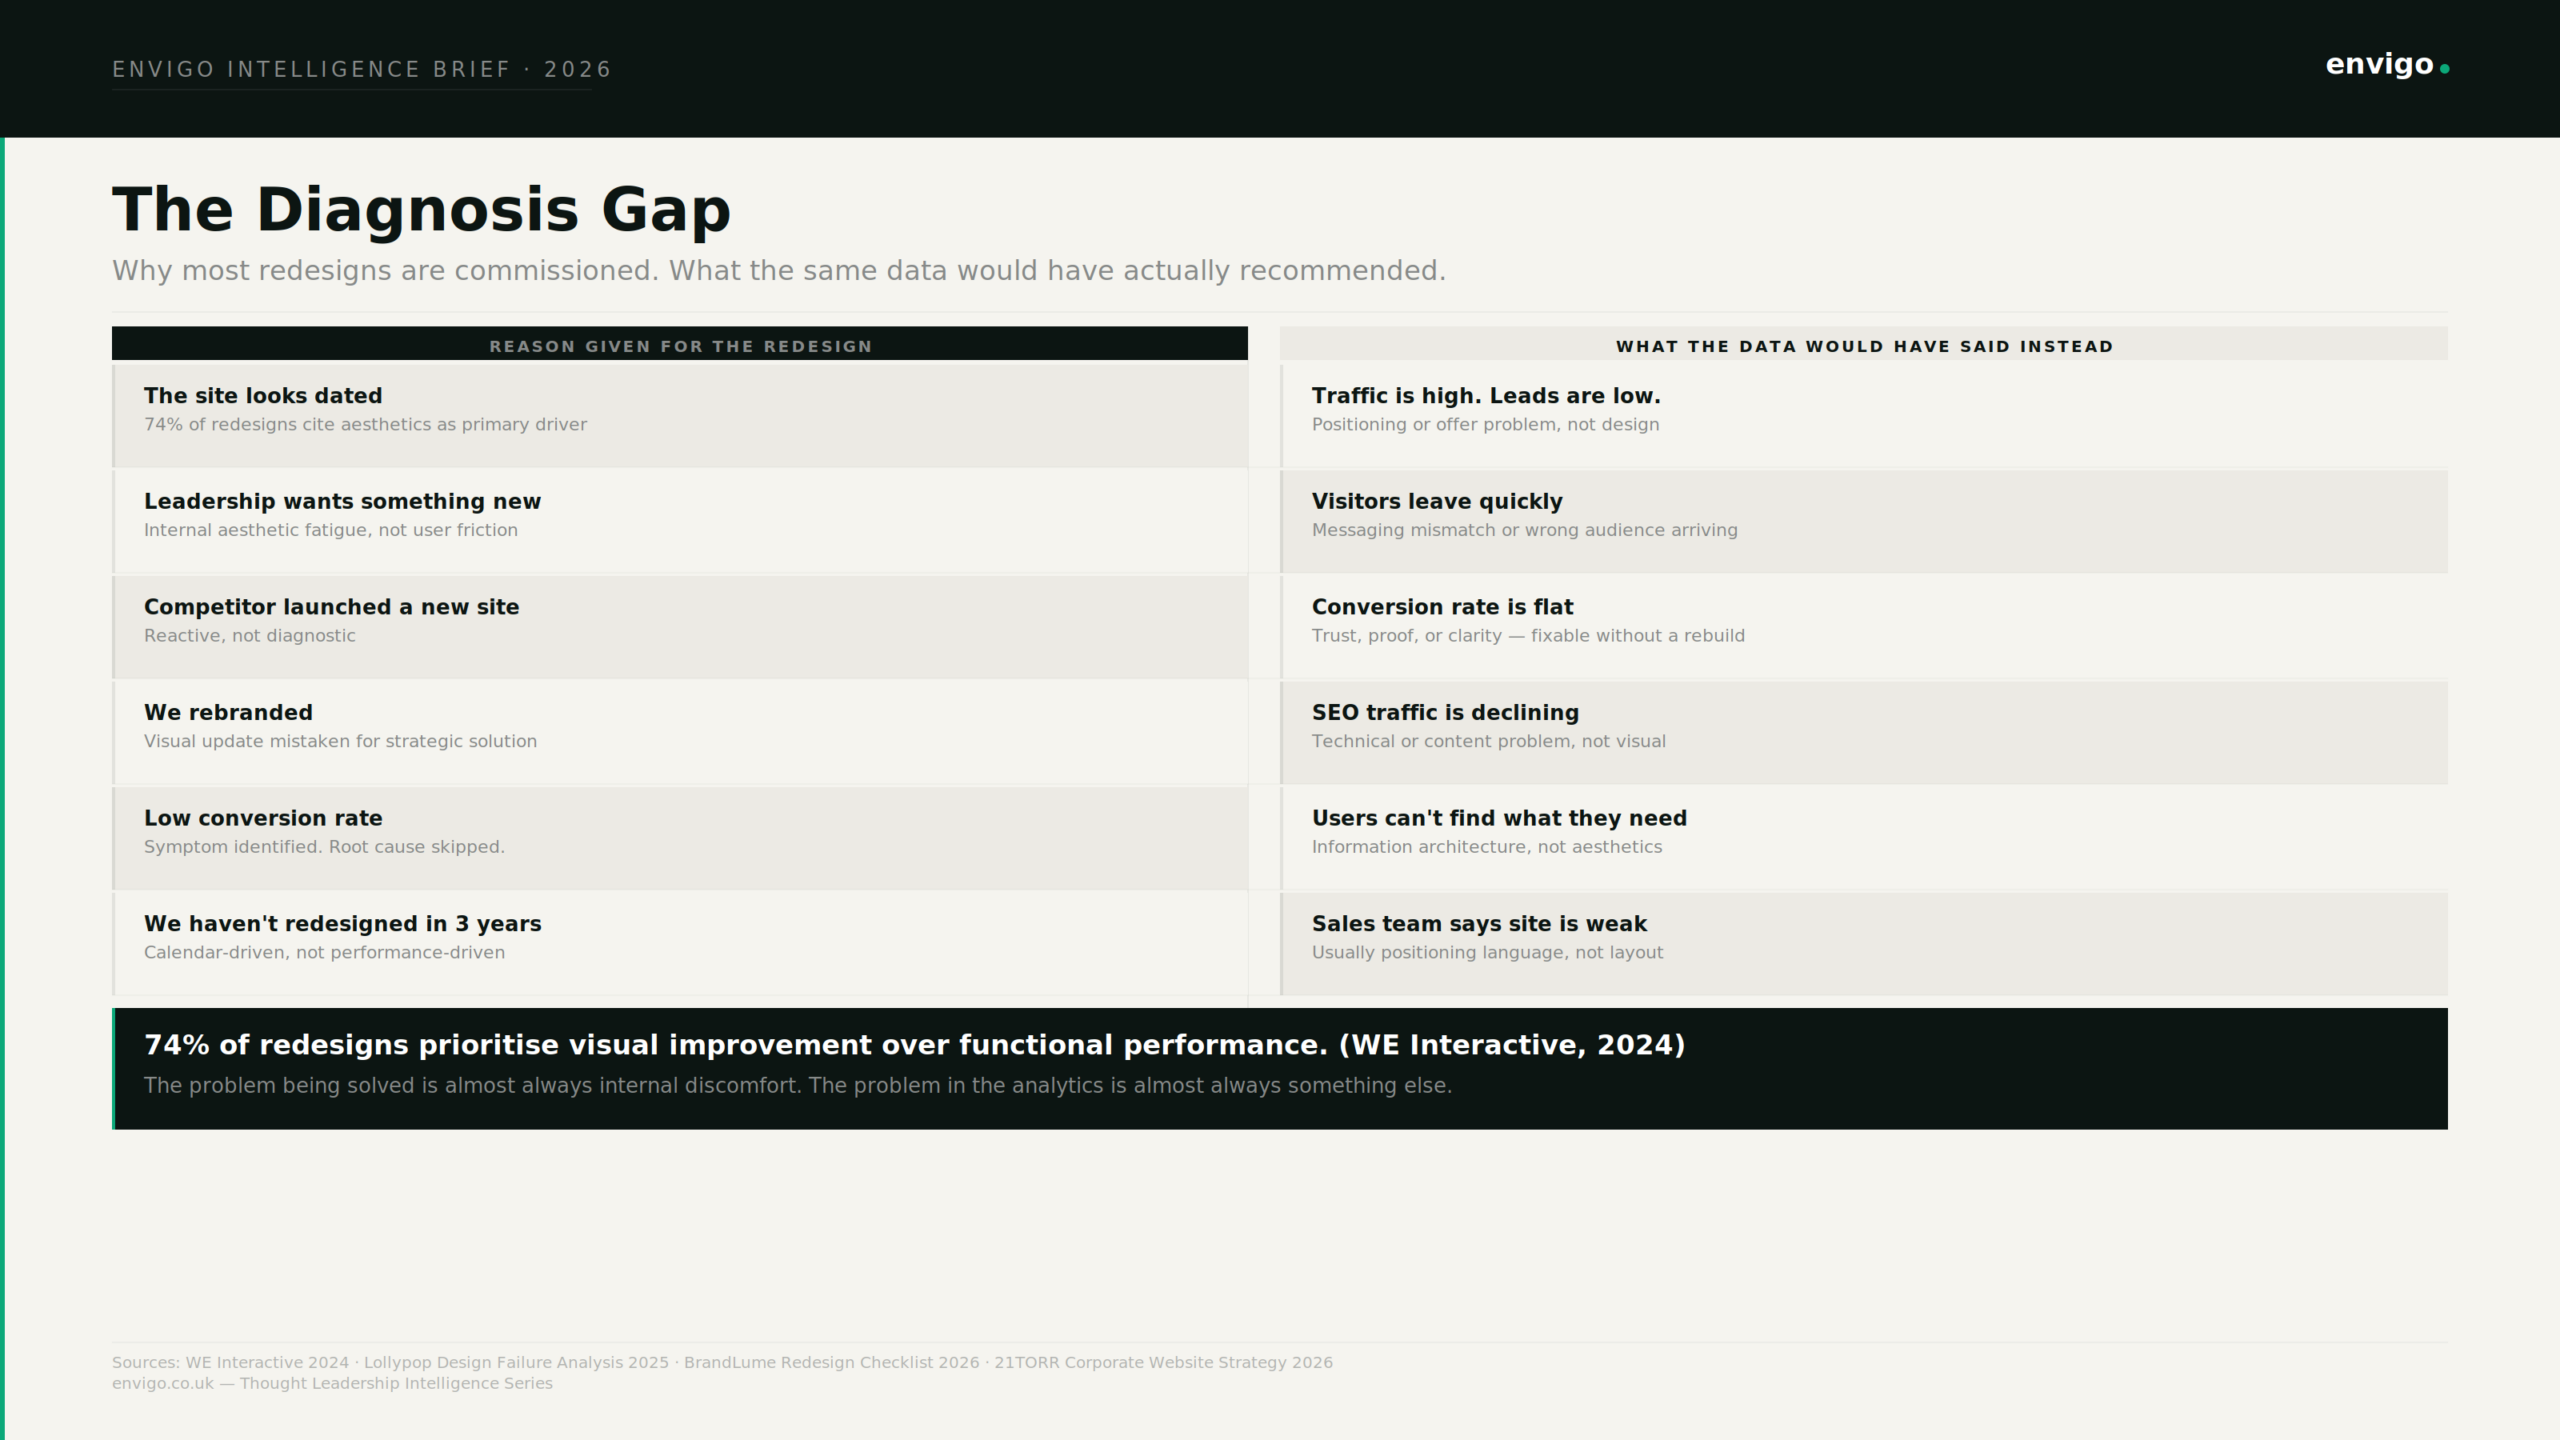This screenshot has height=1440, width=2560.
Task: Click 'Information architecture, not aesthetics' text
Action: click(x=1487, y=847)
